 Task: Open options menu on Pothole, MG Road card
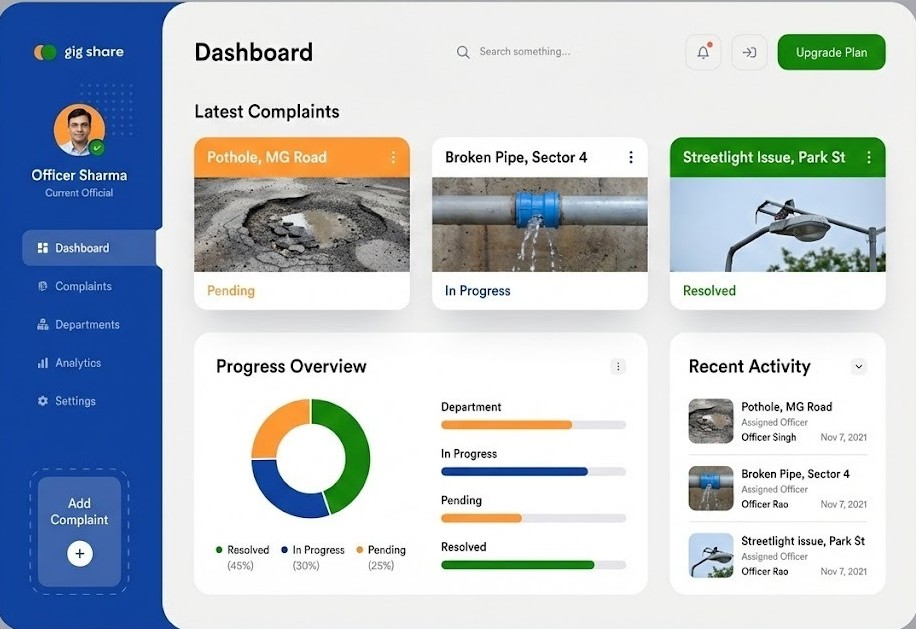tap(393, 157)
